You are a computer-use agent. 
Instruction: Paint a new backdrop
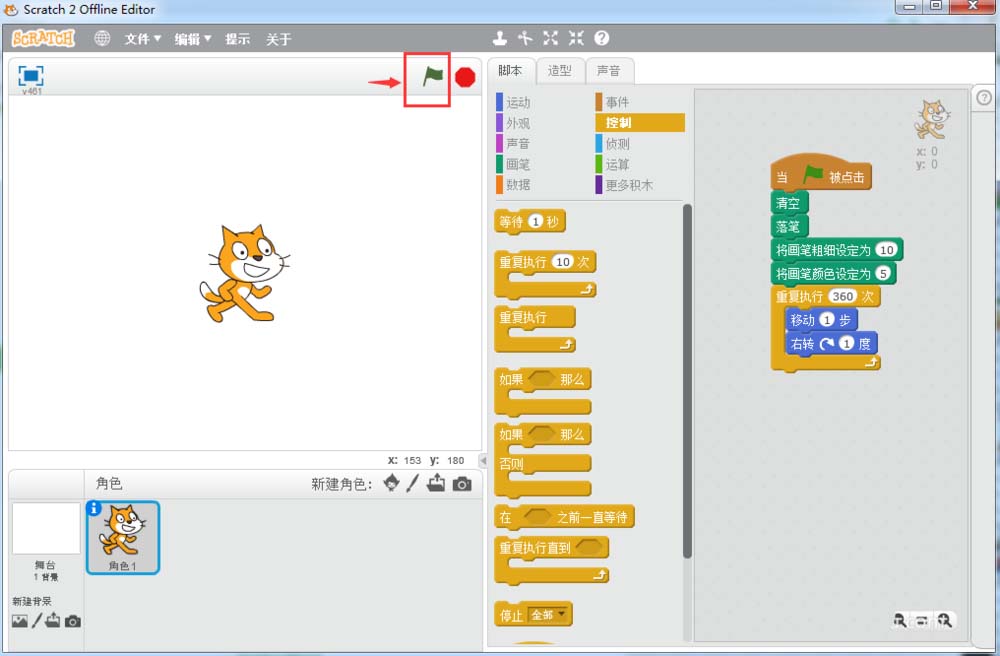tap(37, 620)
